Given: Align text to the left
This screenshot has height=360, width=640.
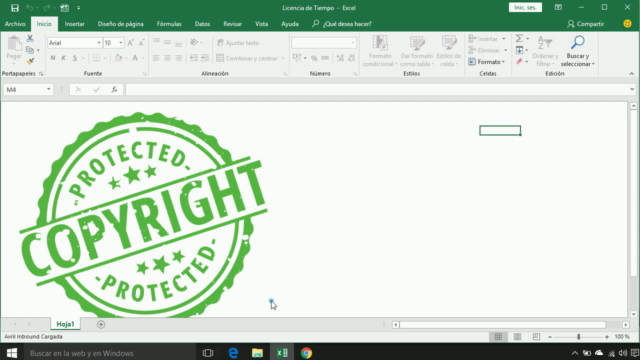Looking at the screenshot, I should pos(156,58).
